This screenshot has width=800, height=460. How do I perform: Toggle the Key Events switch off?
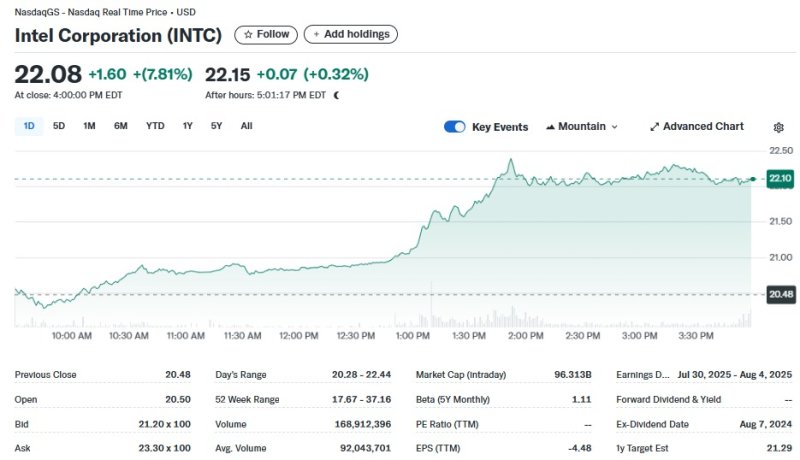455,126
